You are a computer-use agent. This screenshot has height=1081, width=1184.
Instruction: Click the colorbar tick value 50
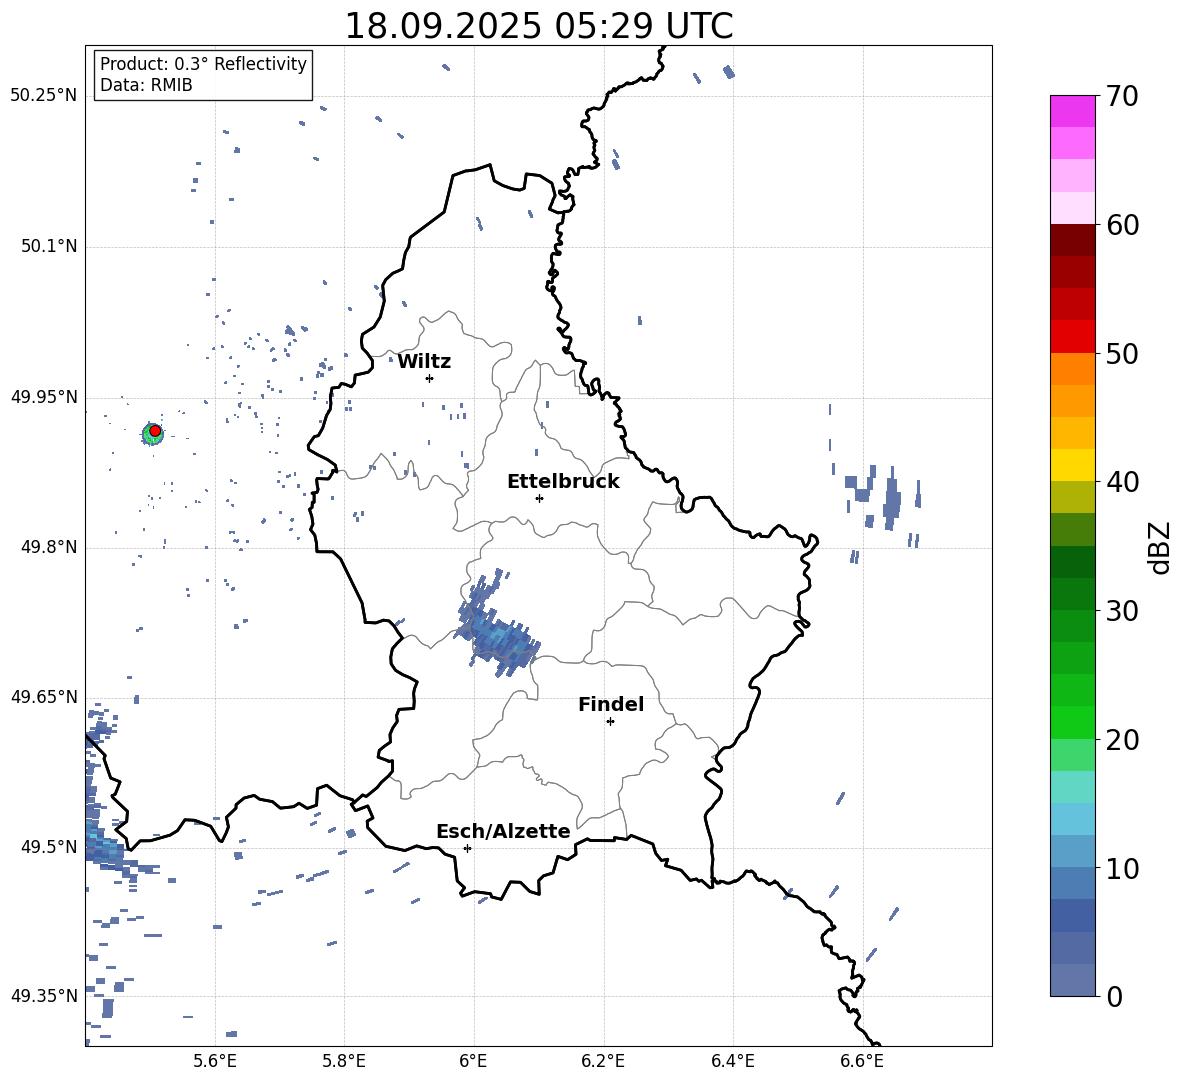tap(1122, 353)
